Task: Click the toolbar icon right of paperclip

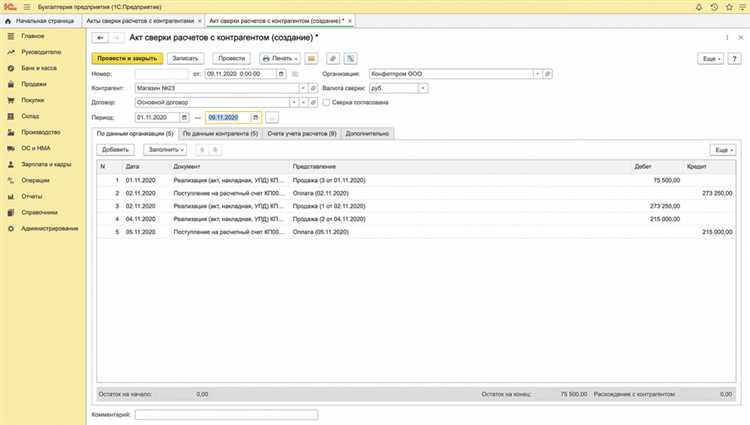Action: click(x=351, y=58)
